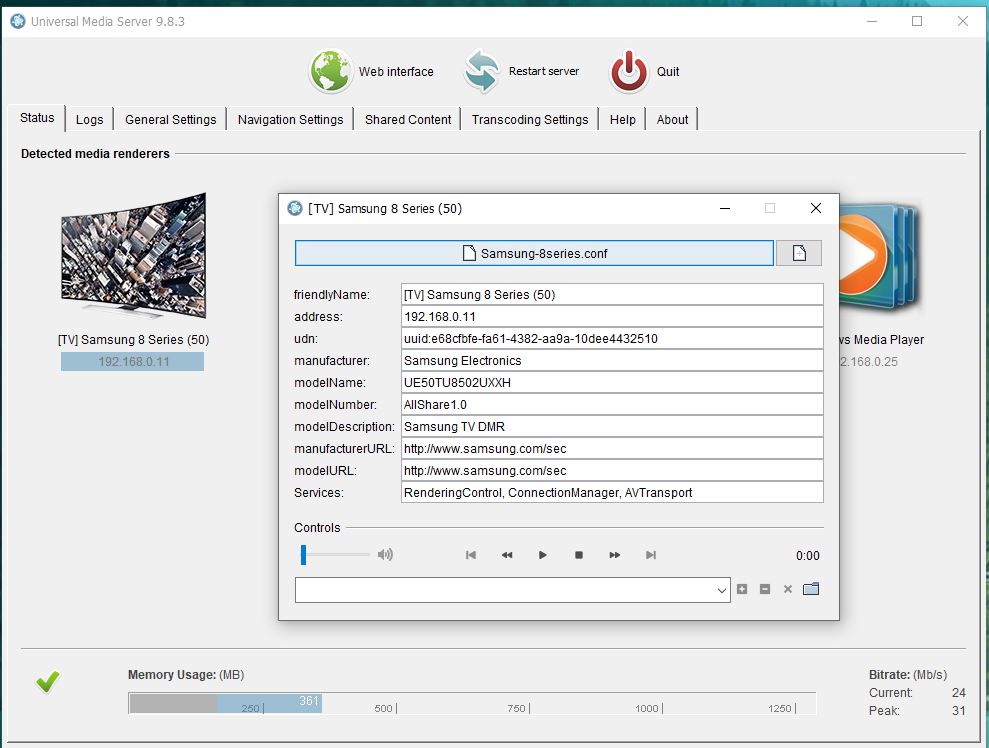The image size is (989, 748).
Task: Mute the renderer volume speaker icon
Action: click(x=385, y=555)
